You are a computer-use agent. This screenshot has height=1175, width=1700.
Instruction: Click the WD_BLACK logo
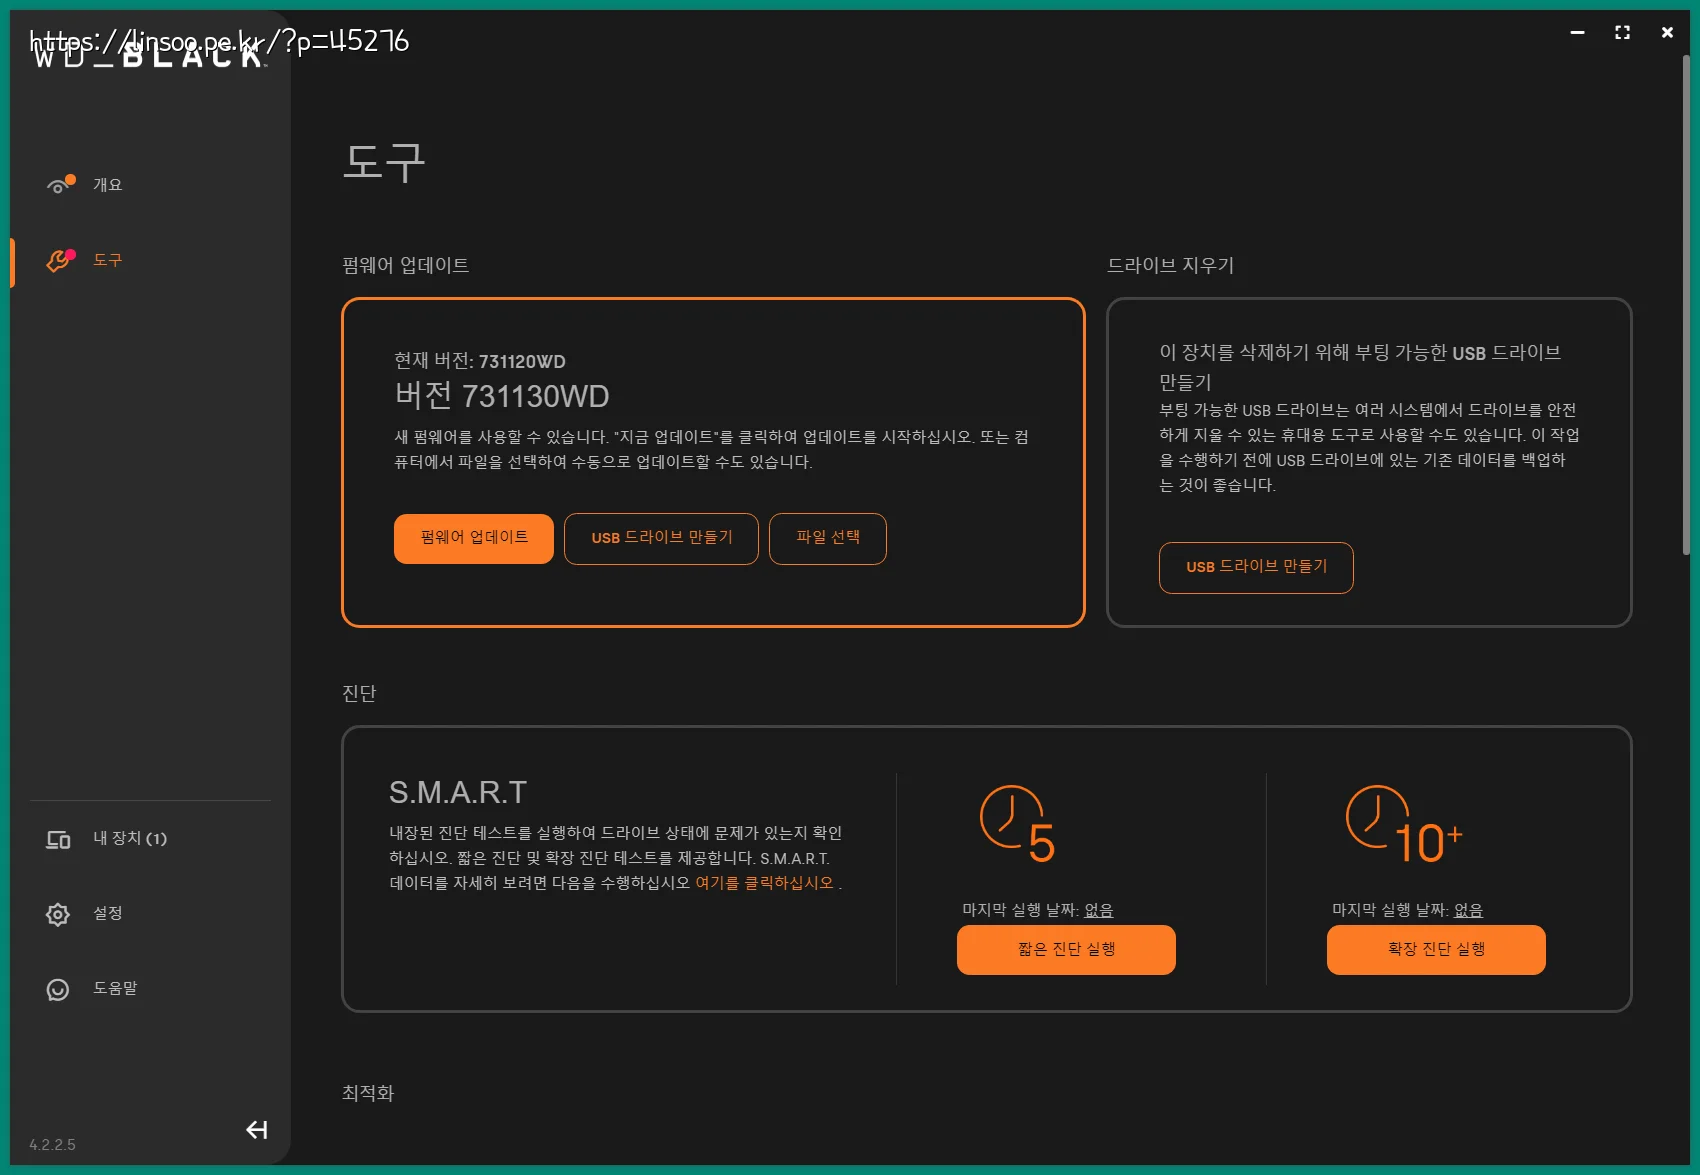150,56
